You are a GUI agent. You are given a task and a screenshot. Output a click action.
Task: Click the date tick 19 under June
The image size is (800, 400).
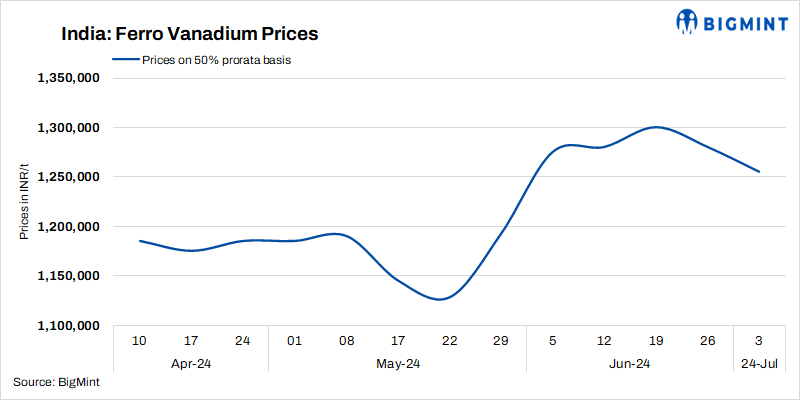655,342
